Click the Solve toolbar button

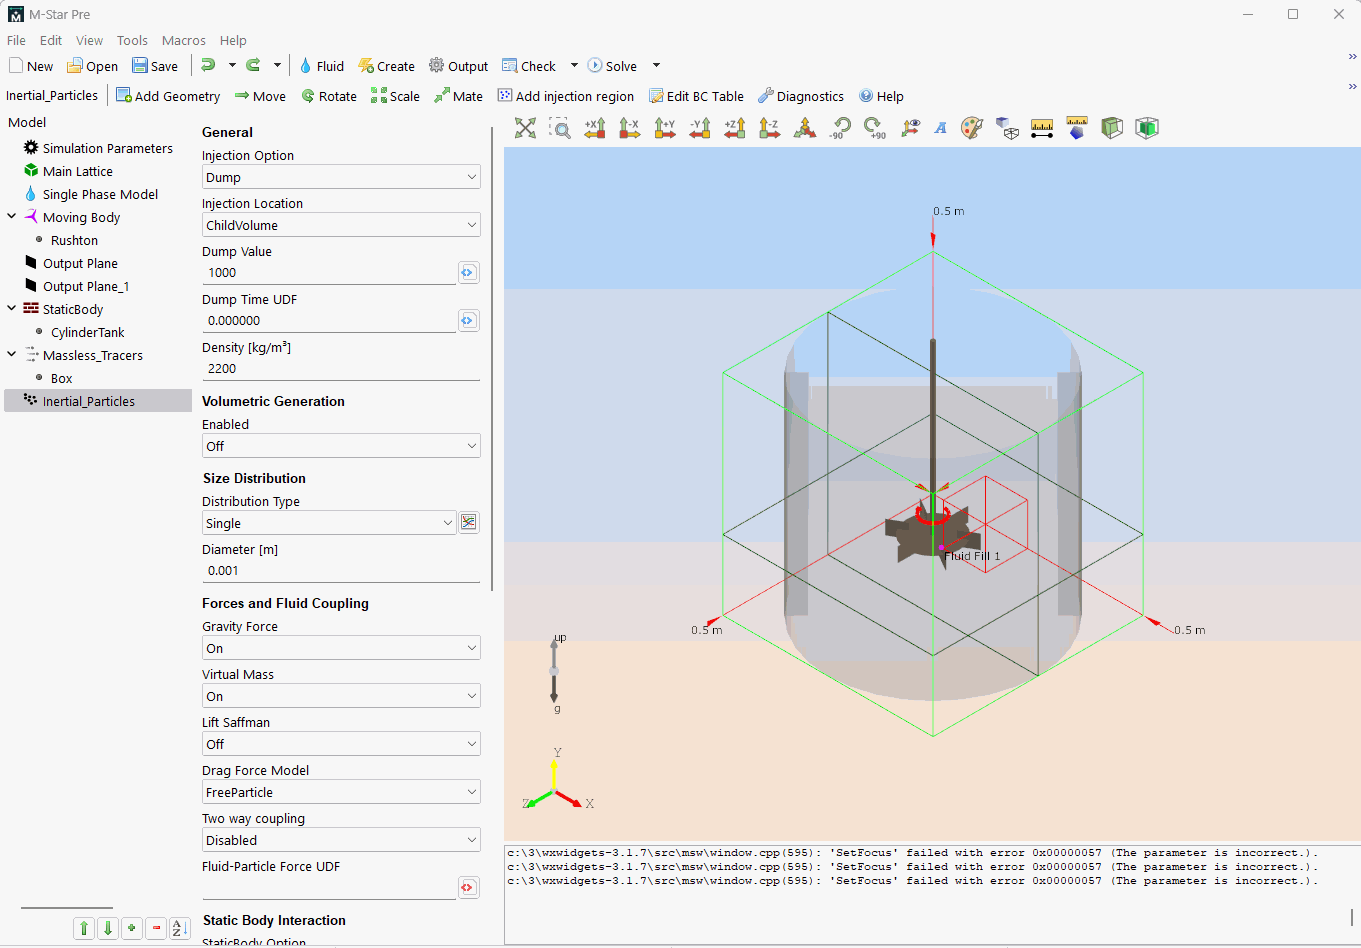click(x=612, y=66)
